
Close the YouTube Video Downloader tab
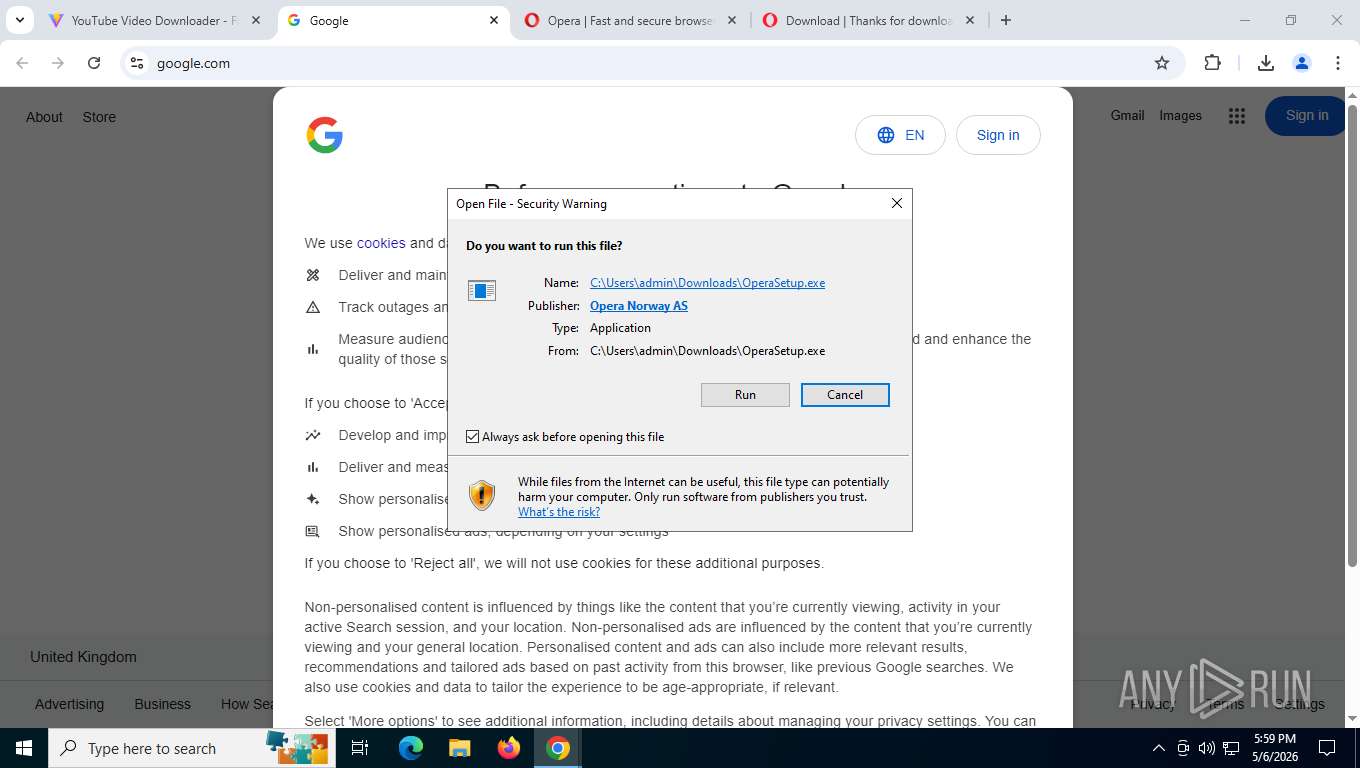point(256,20)
